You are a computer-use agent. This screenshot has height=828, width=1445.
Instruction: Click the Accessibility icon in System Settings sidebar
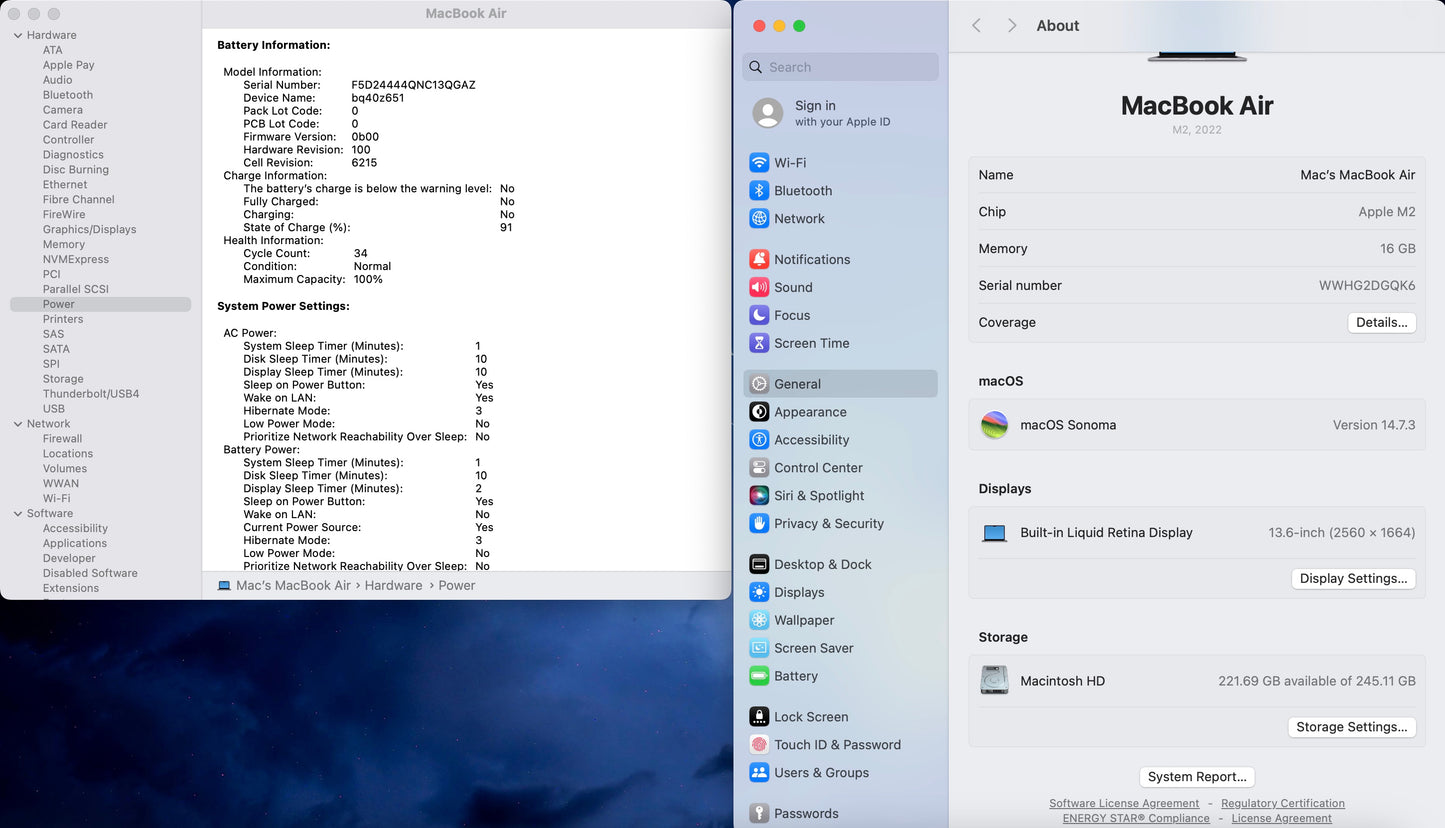(759, 440)
